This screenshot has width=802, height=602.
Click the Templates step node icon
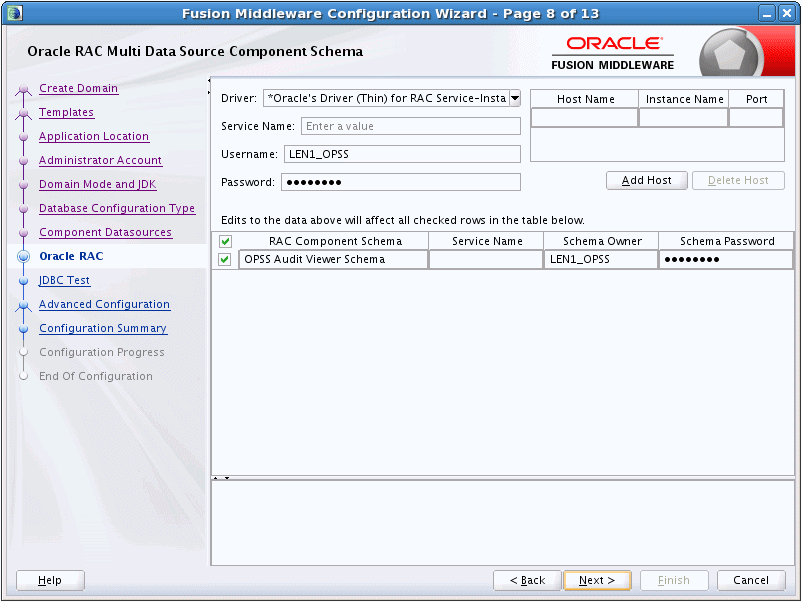pos(24,114)
